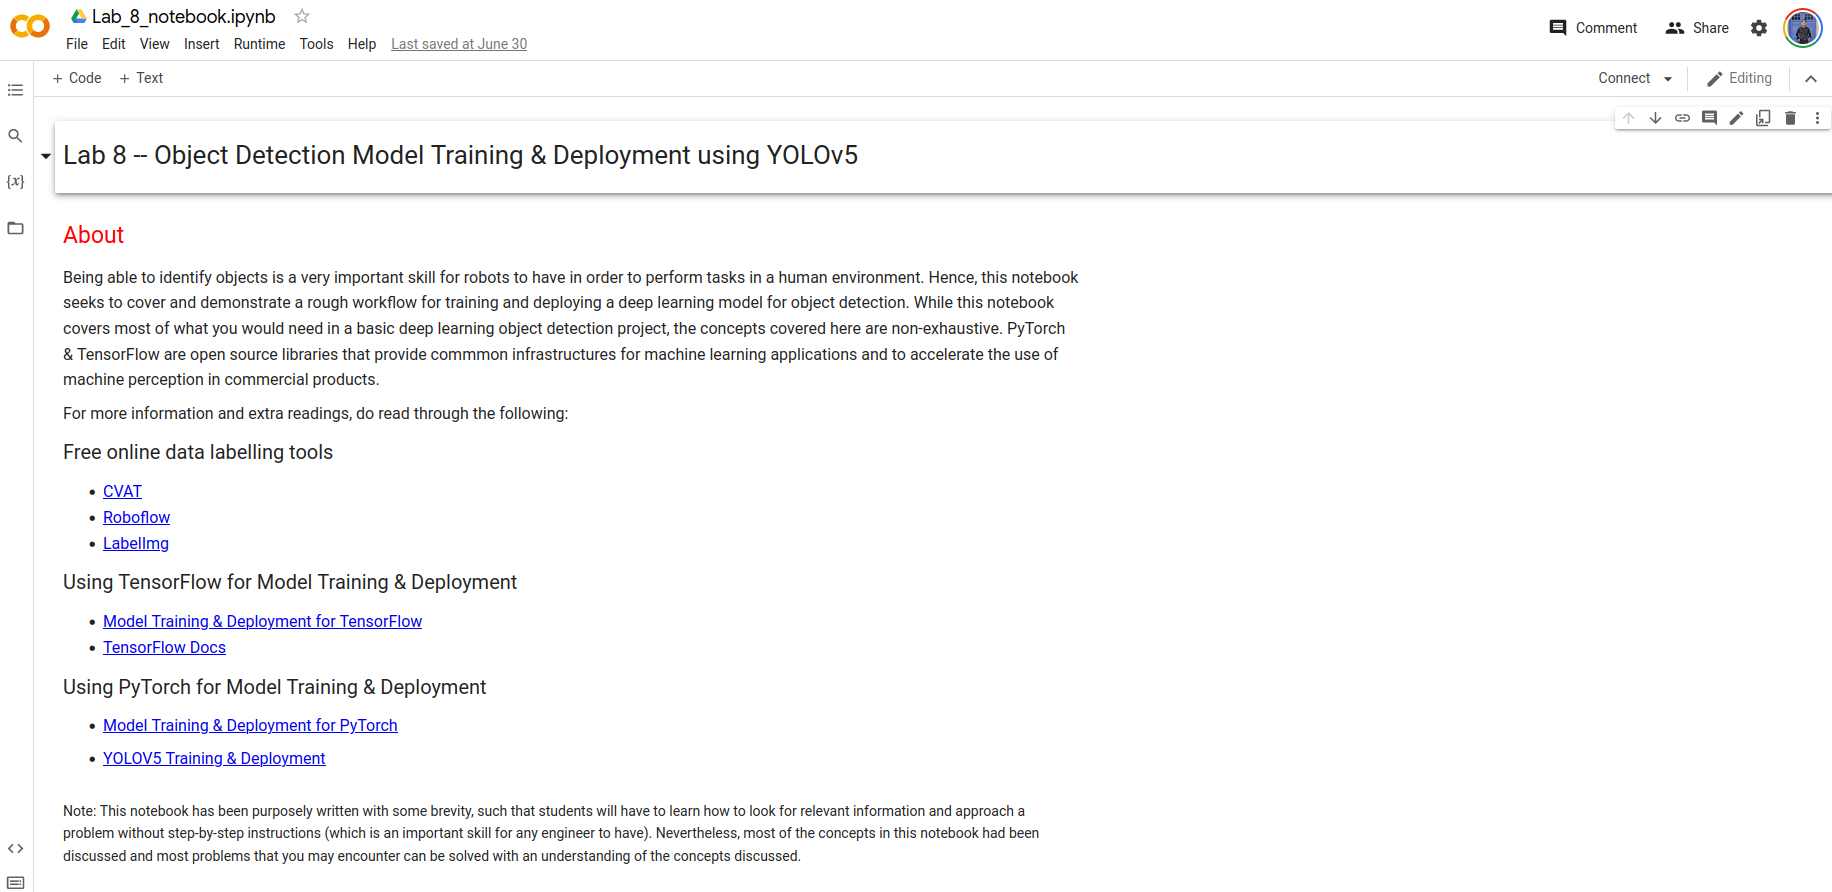Click the Google Drive icon beside title
Viewport: 1832px width, 892px height.
pos(79,16)
